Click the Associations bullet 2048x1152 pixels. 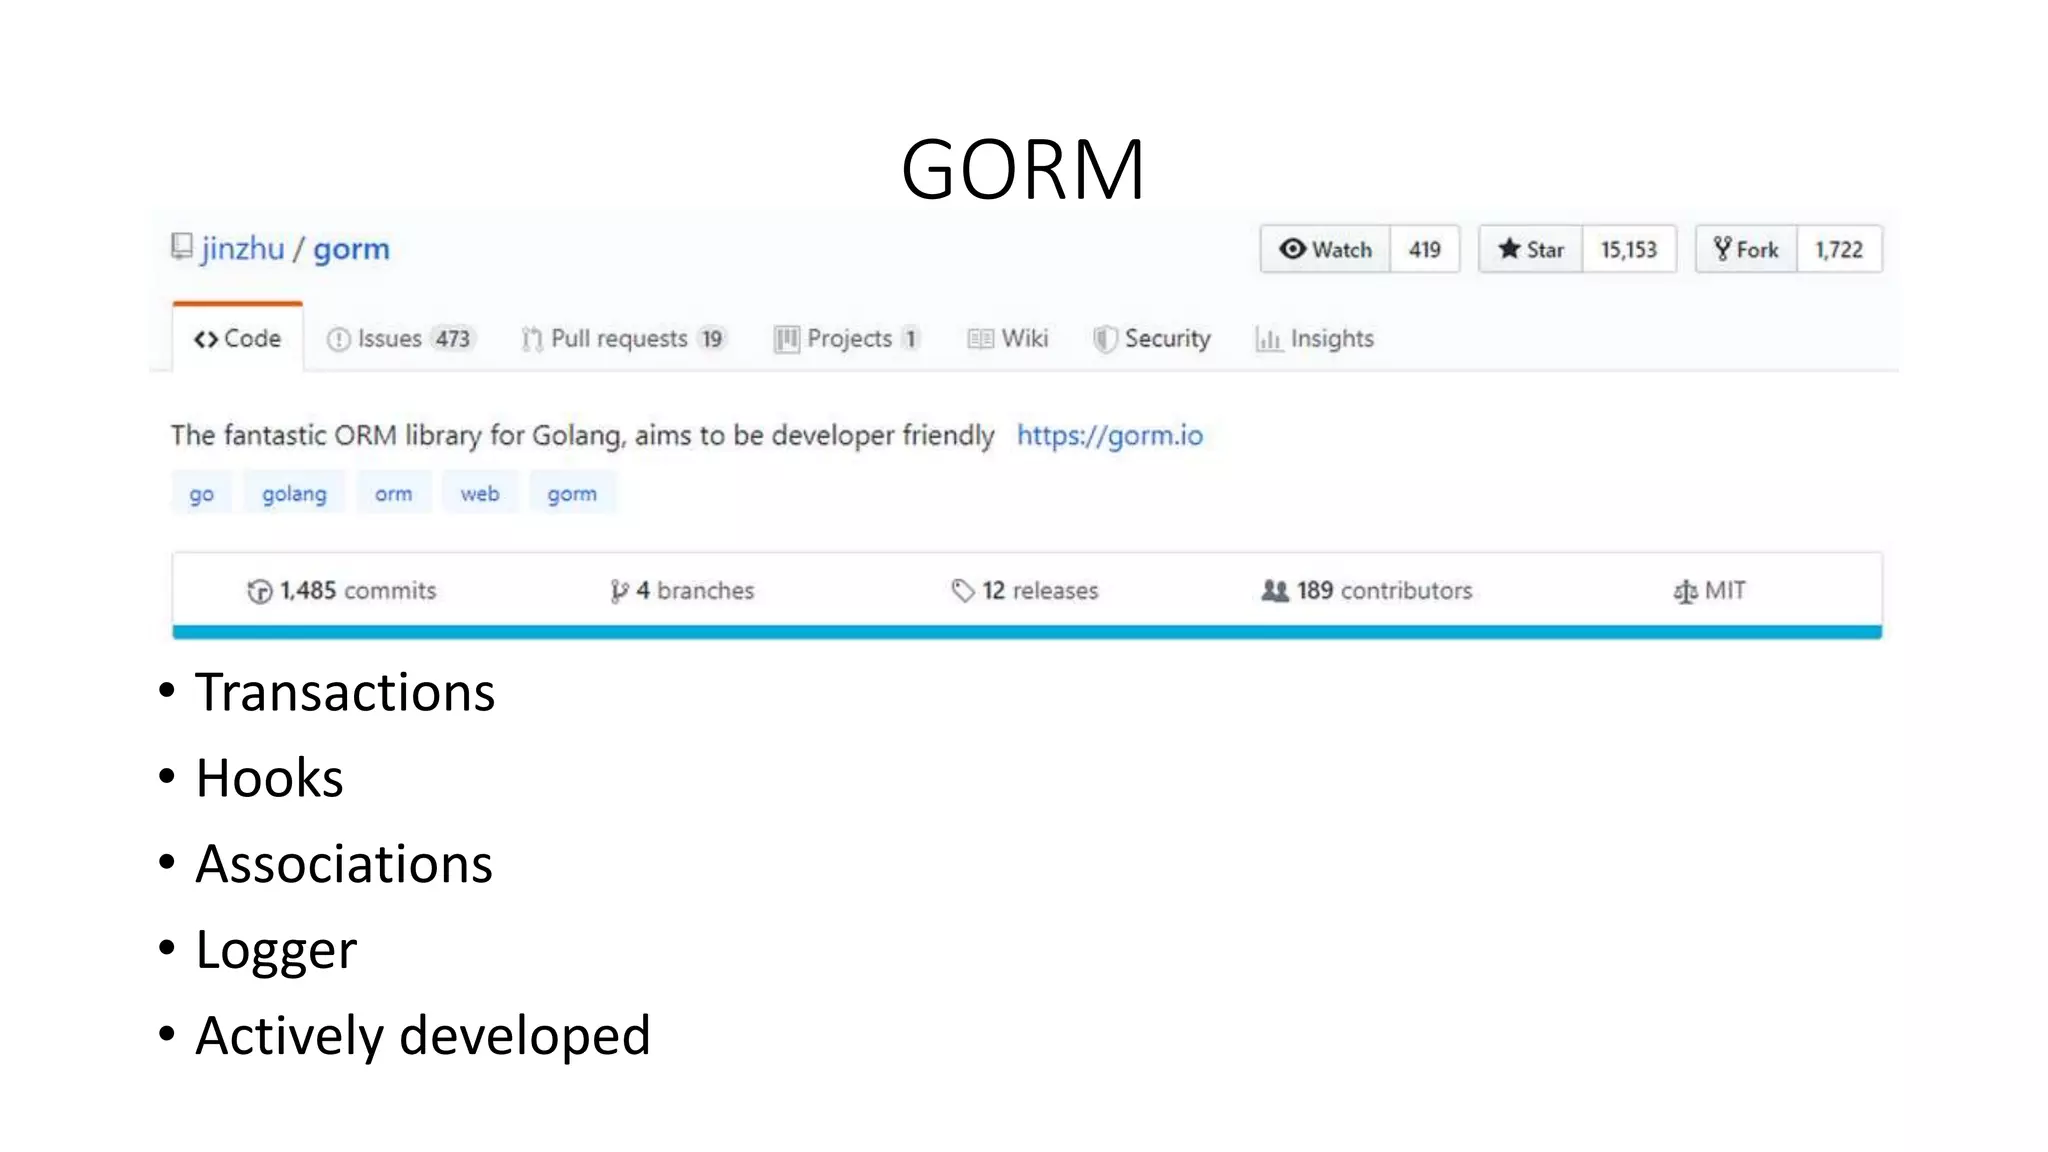[x=344, y=864]
